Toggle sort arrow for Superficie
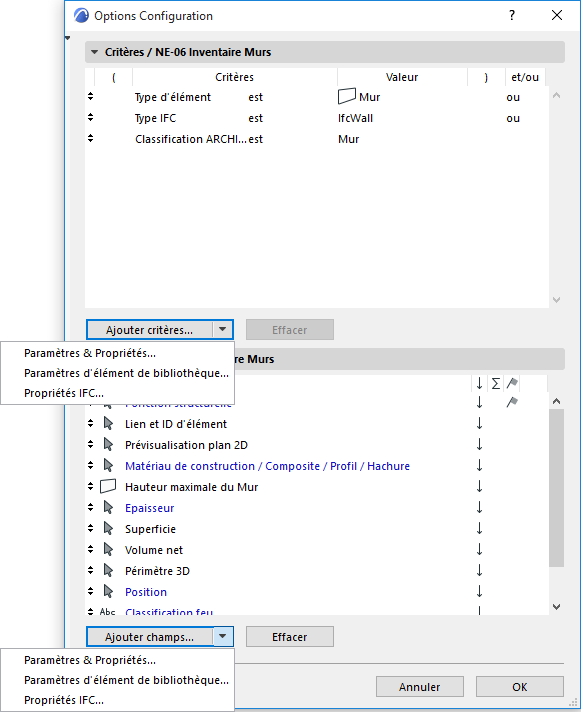581x712 pixels. (x=479, y=528)
